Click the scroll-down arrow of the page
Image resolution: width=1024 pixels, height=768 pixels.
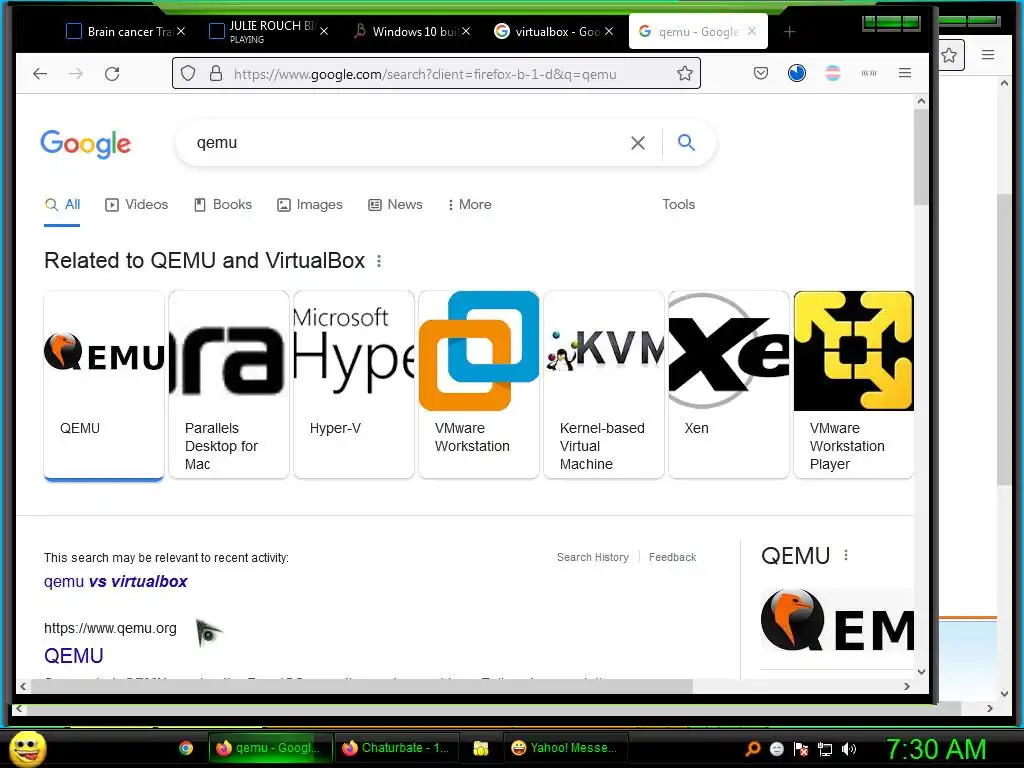[921, 671]
